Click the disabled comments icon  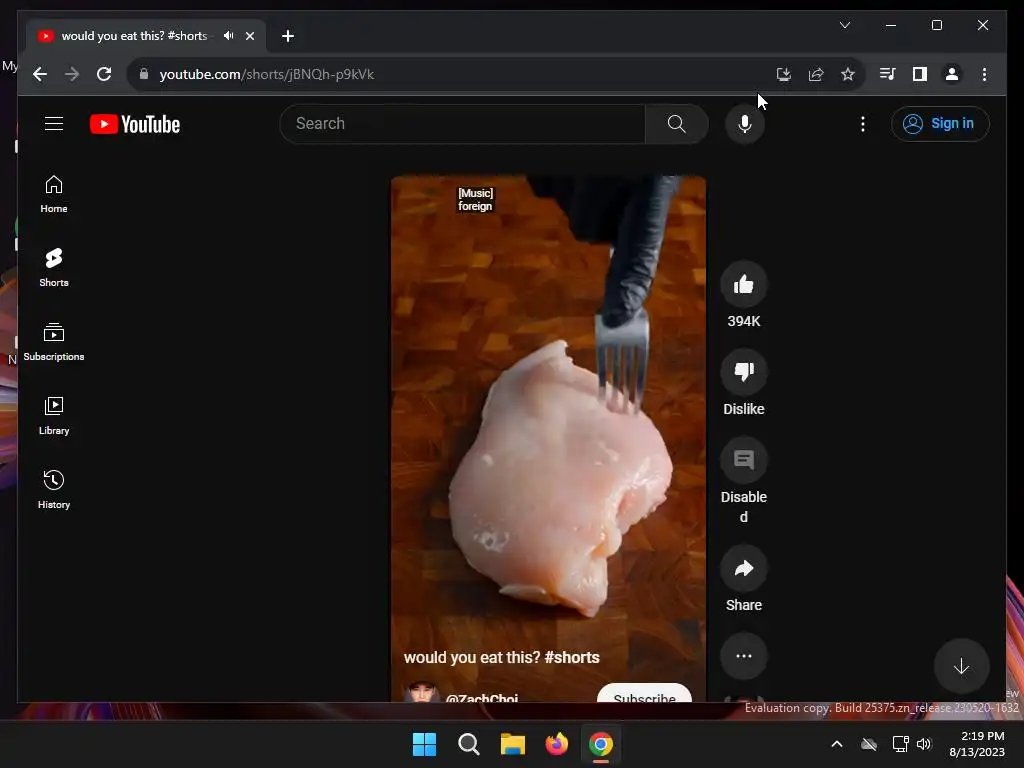pyautogui.click(x=743, y=460)
